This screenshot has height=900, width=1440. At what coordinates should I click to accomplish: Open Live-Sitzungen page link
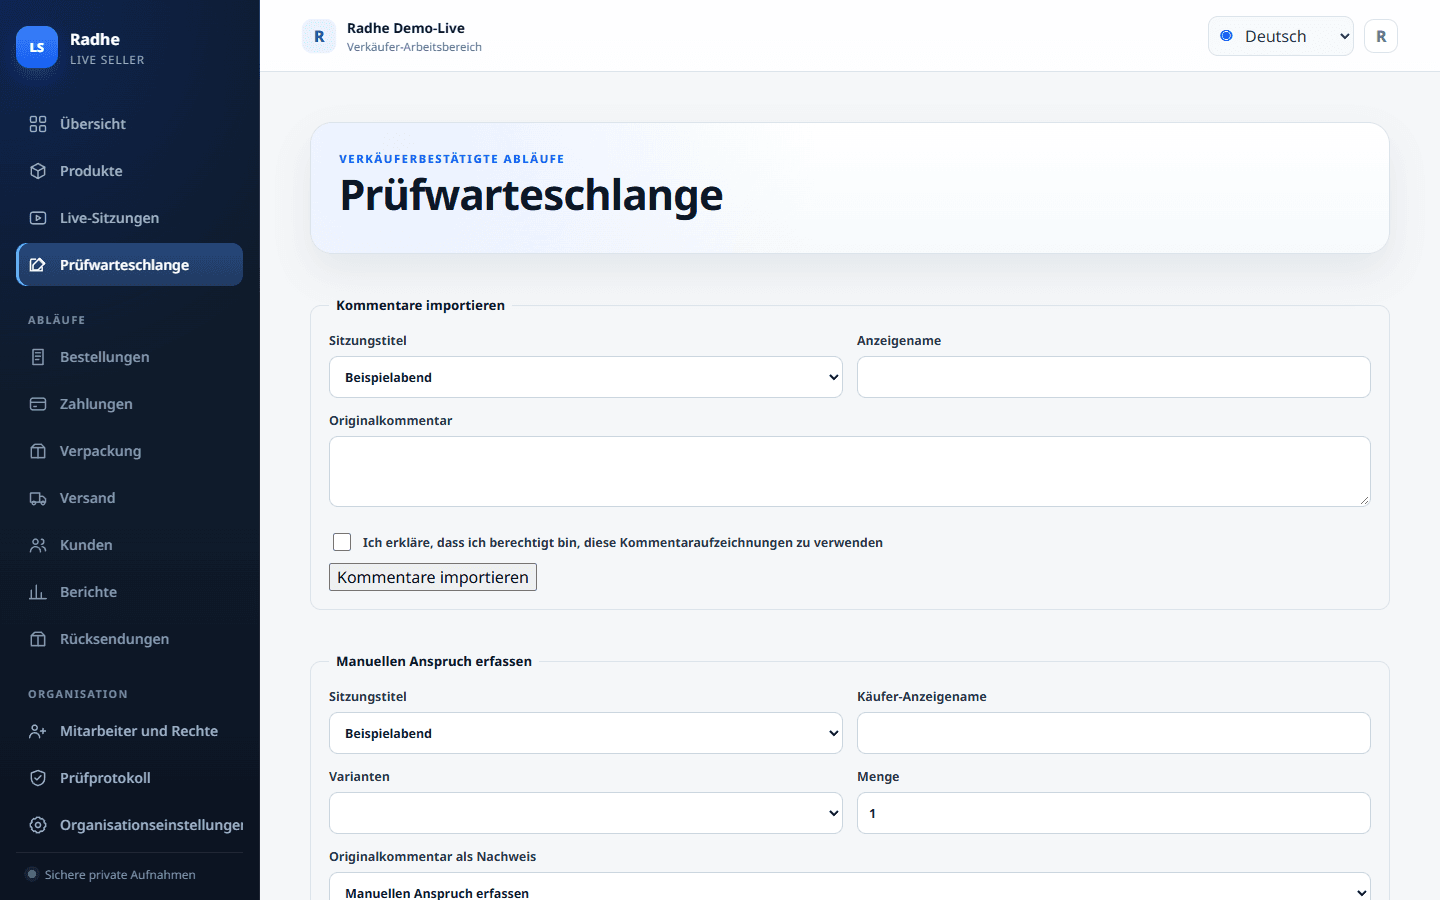130,218
